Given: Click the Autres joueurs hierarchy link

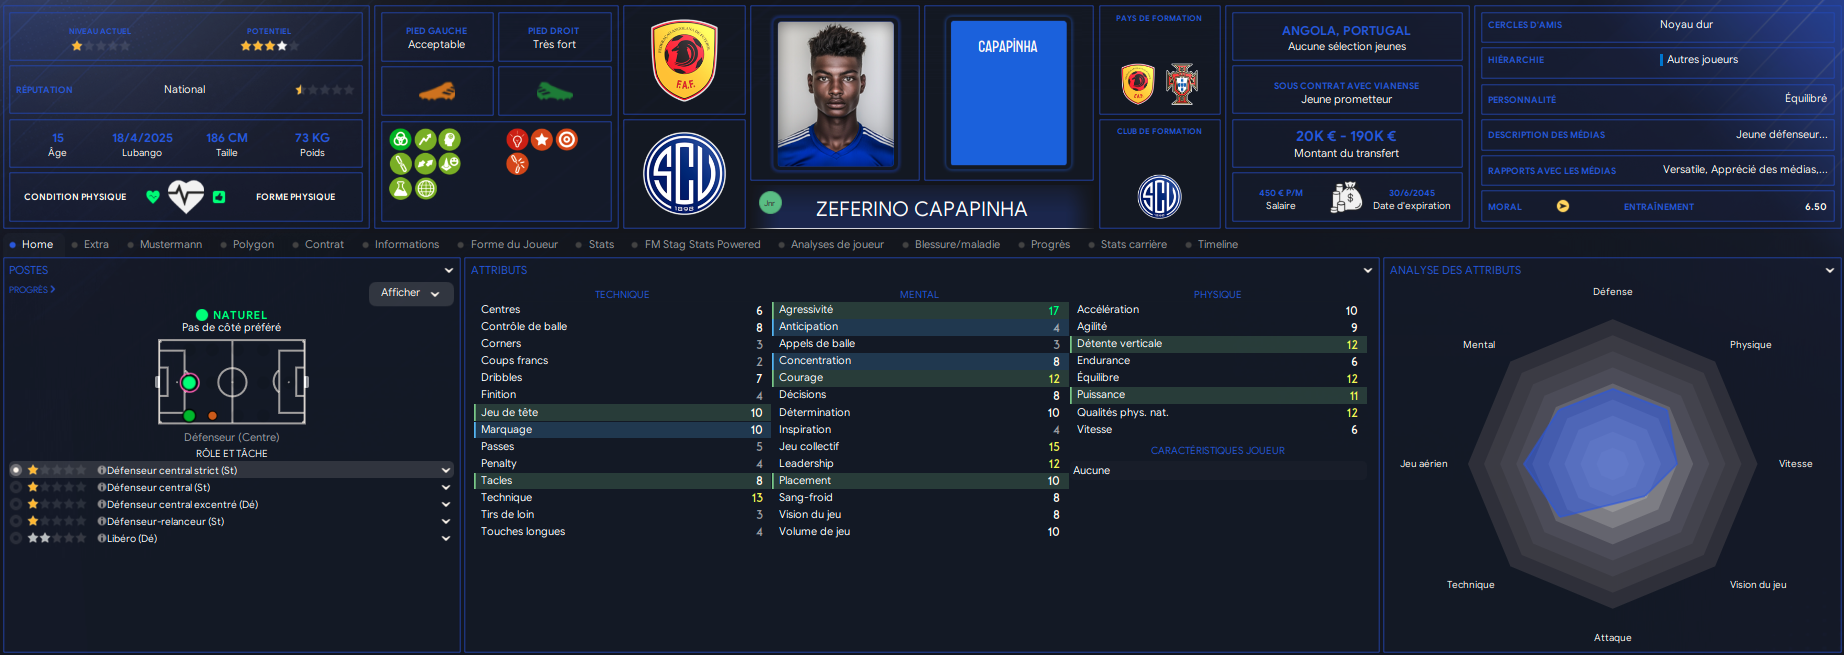Looking at the screenshot, I should pyautogui.click(x=1702, y=59).
